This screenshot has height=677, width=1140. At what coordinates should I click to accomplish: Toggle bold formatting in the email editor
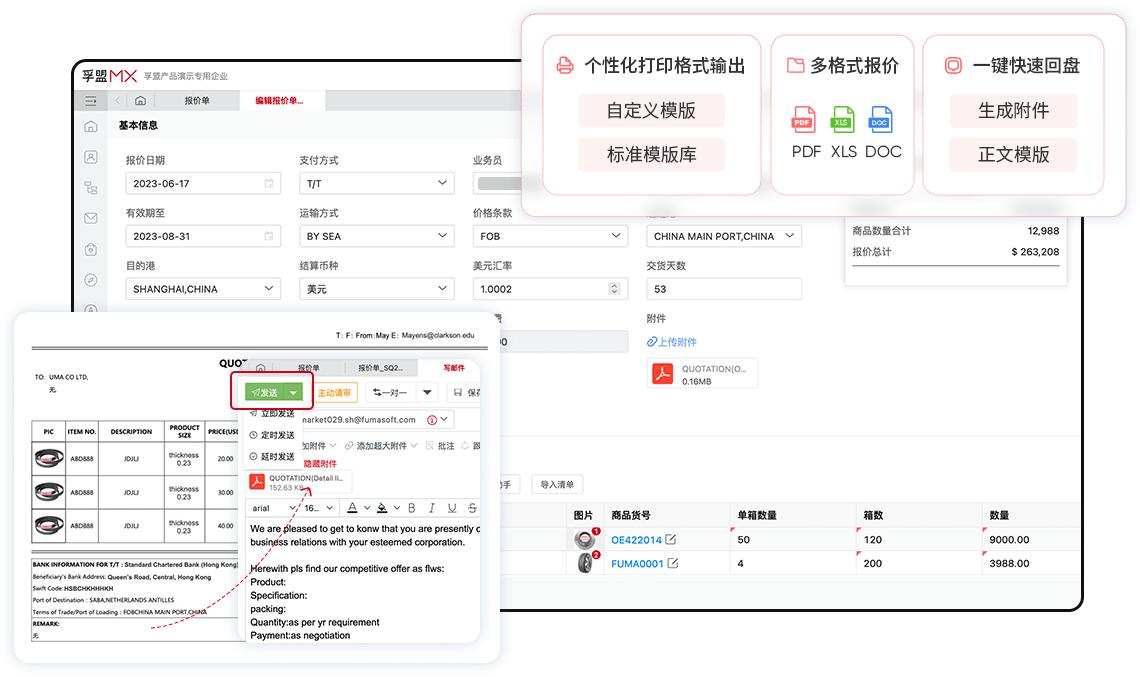(412, 508)
